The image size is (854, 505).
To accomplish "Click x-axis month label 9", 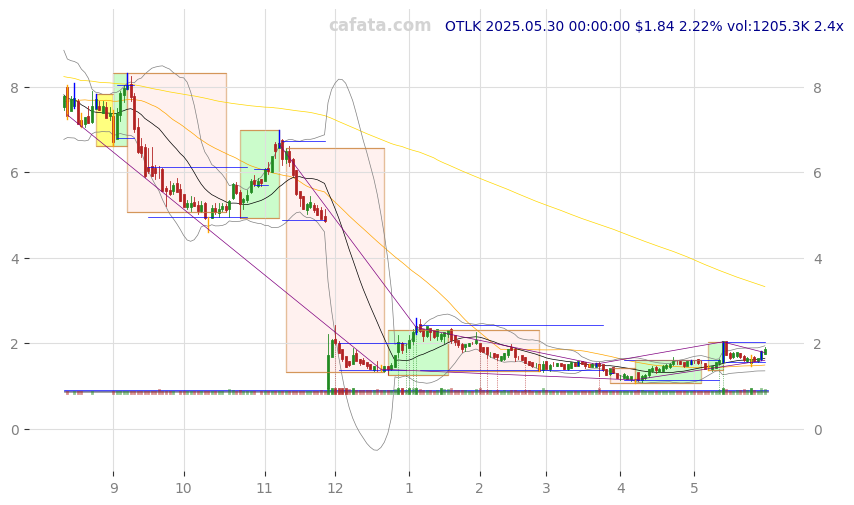I will pos(114,488).
